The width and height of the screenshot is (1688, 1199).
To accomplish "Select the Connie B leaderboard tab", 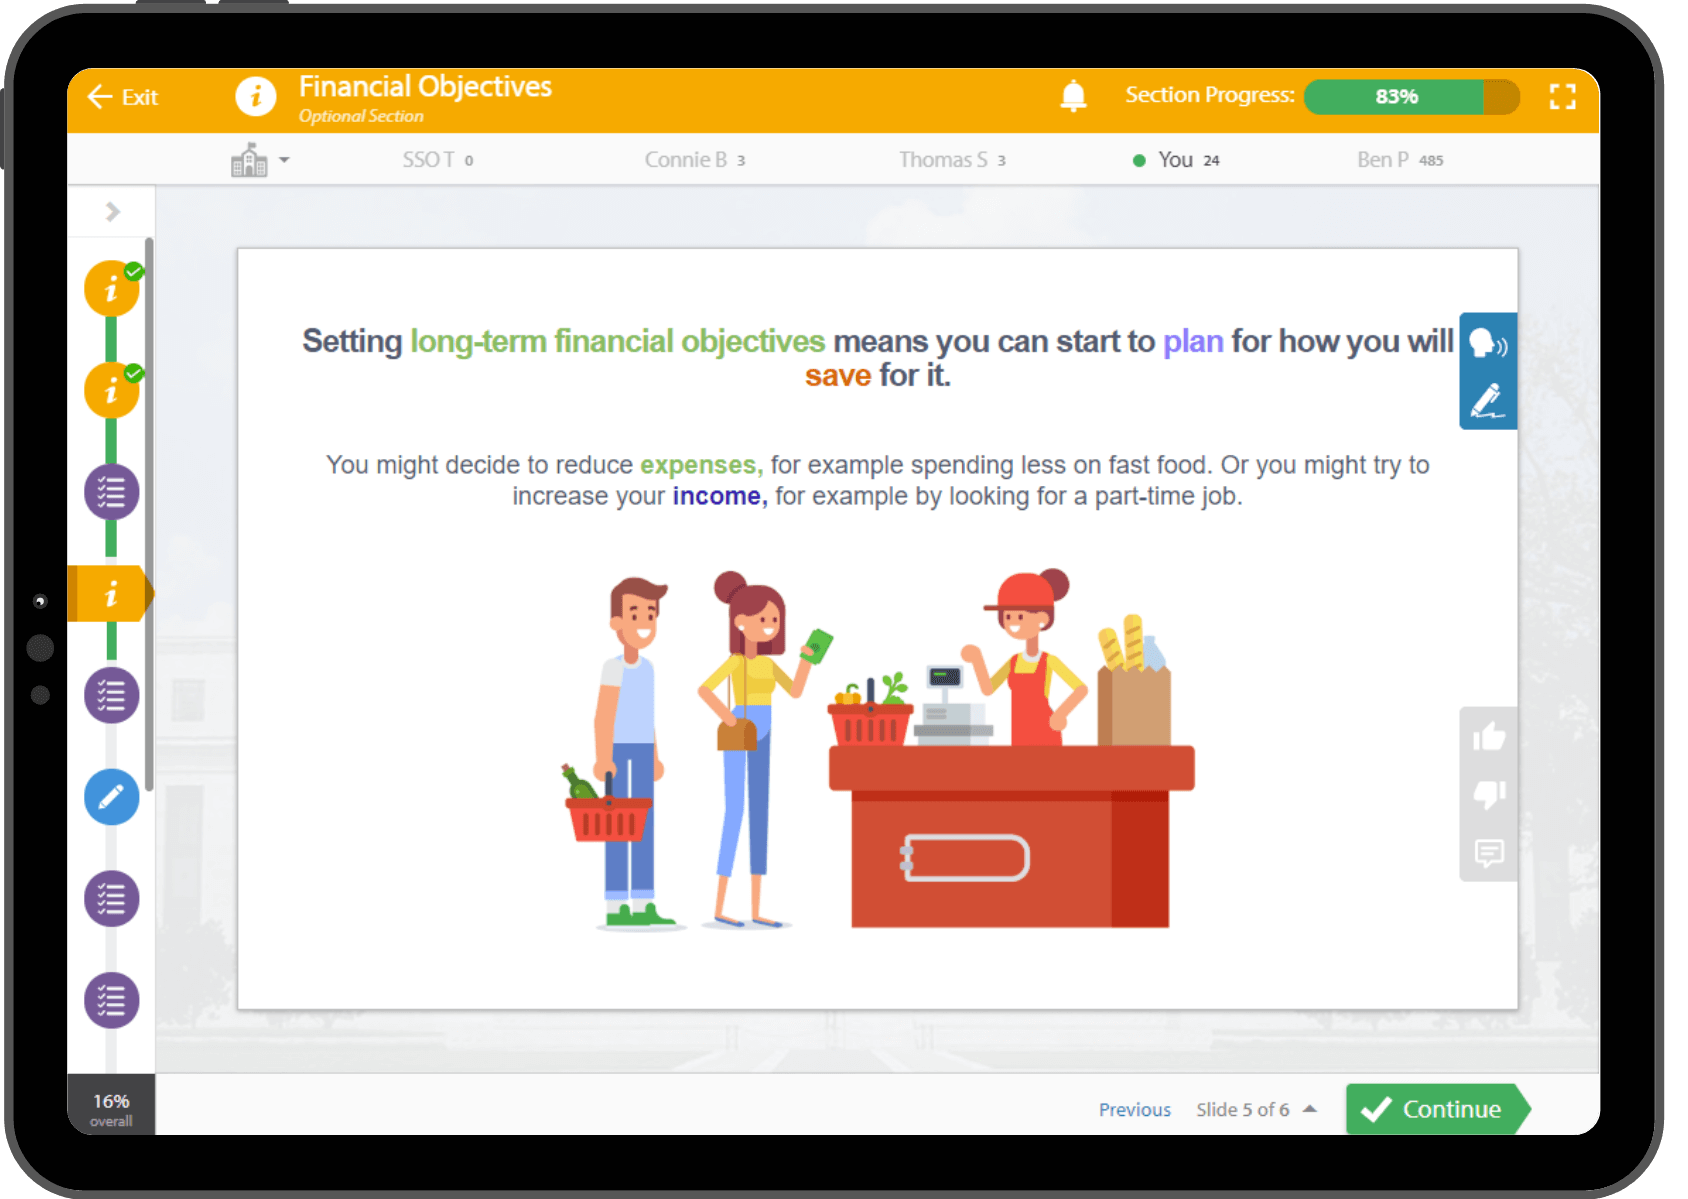I will 695,160.
